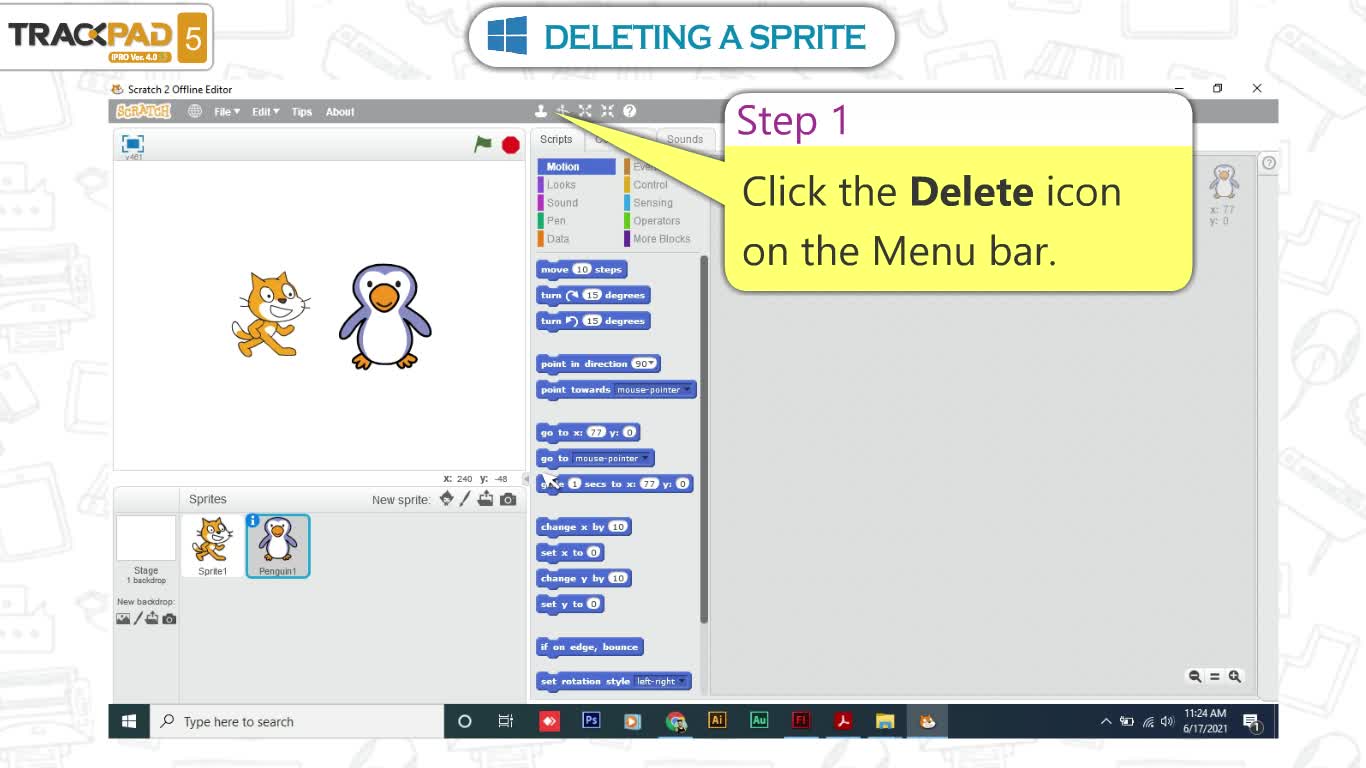Select the Penguin1 thumbnail in the sprites list
This screenshot has height=768, width=1366.
(x=278, y=546)
